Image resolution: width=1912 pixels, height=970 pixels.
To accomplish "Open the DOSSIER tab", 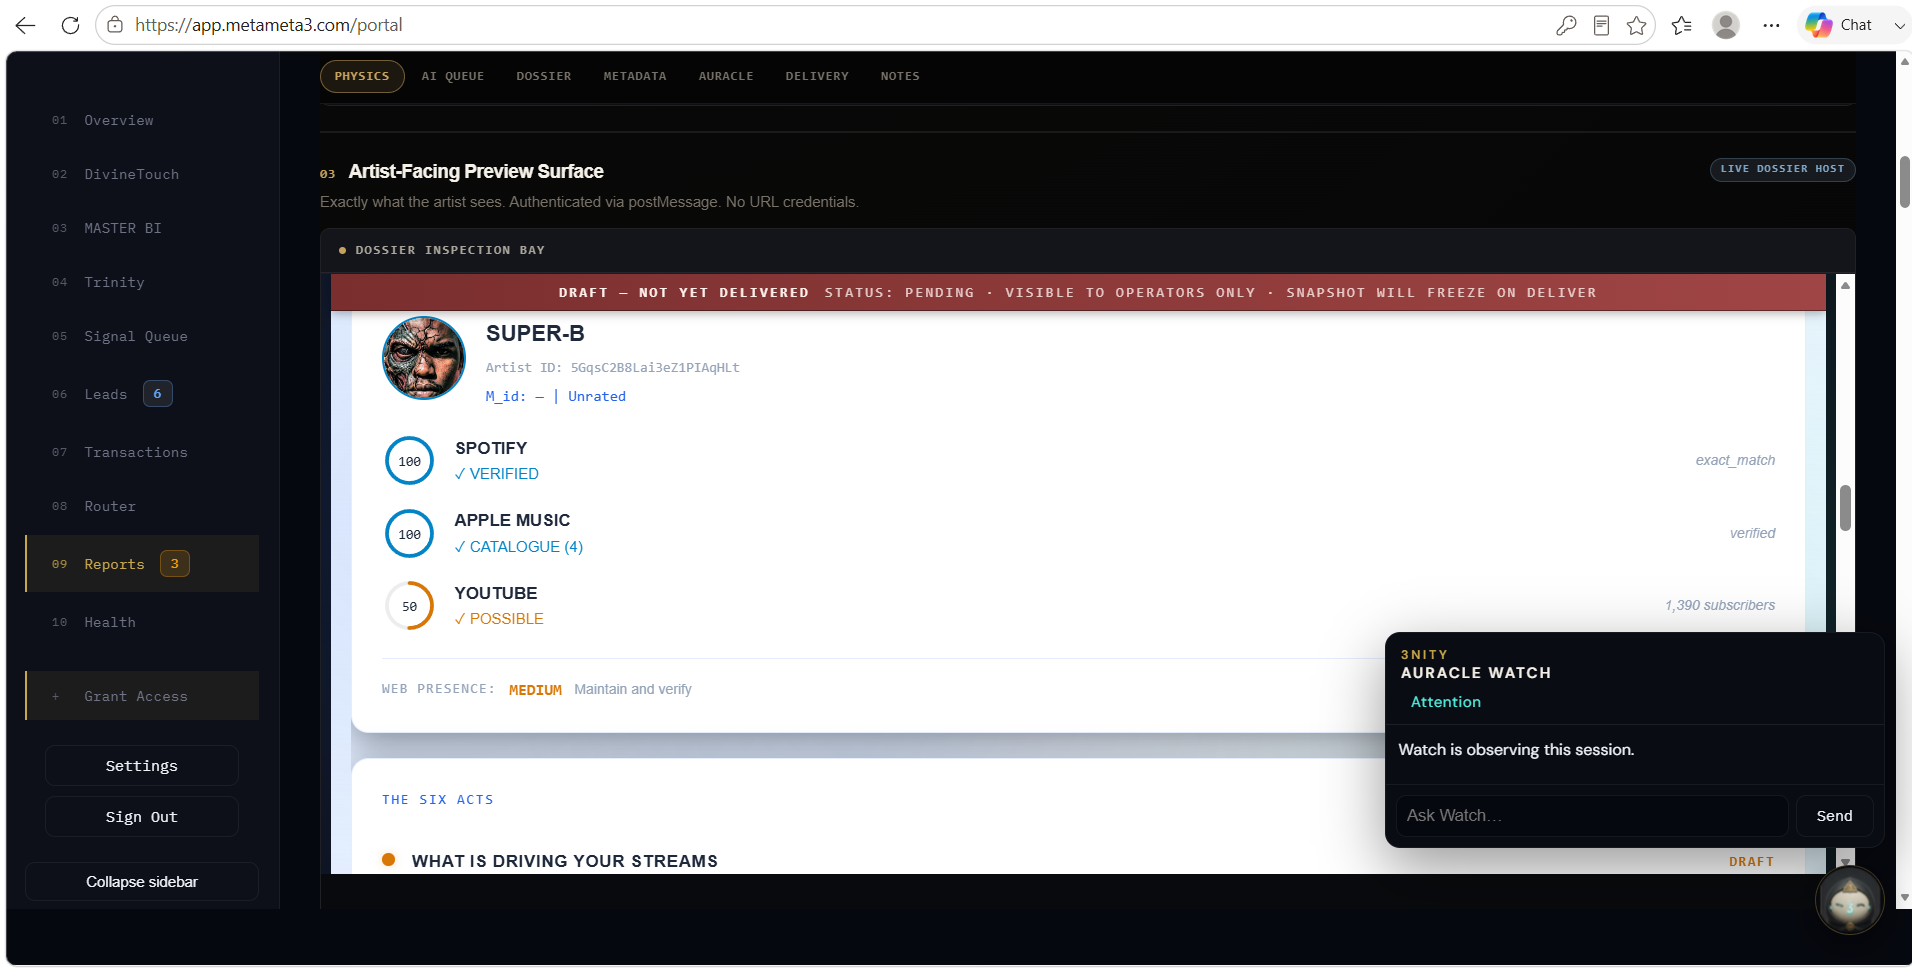I will 544,76.
